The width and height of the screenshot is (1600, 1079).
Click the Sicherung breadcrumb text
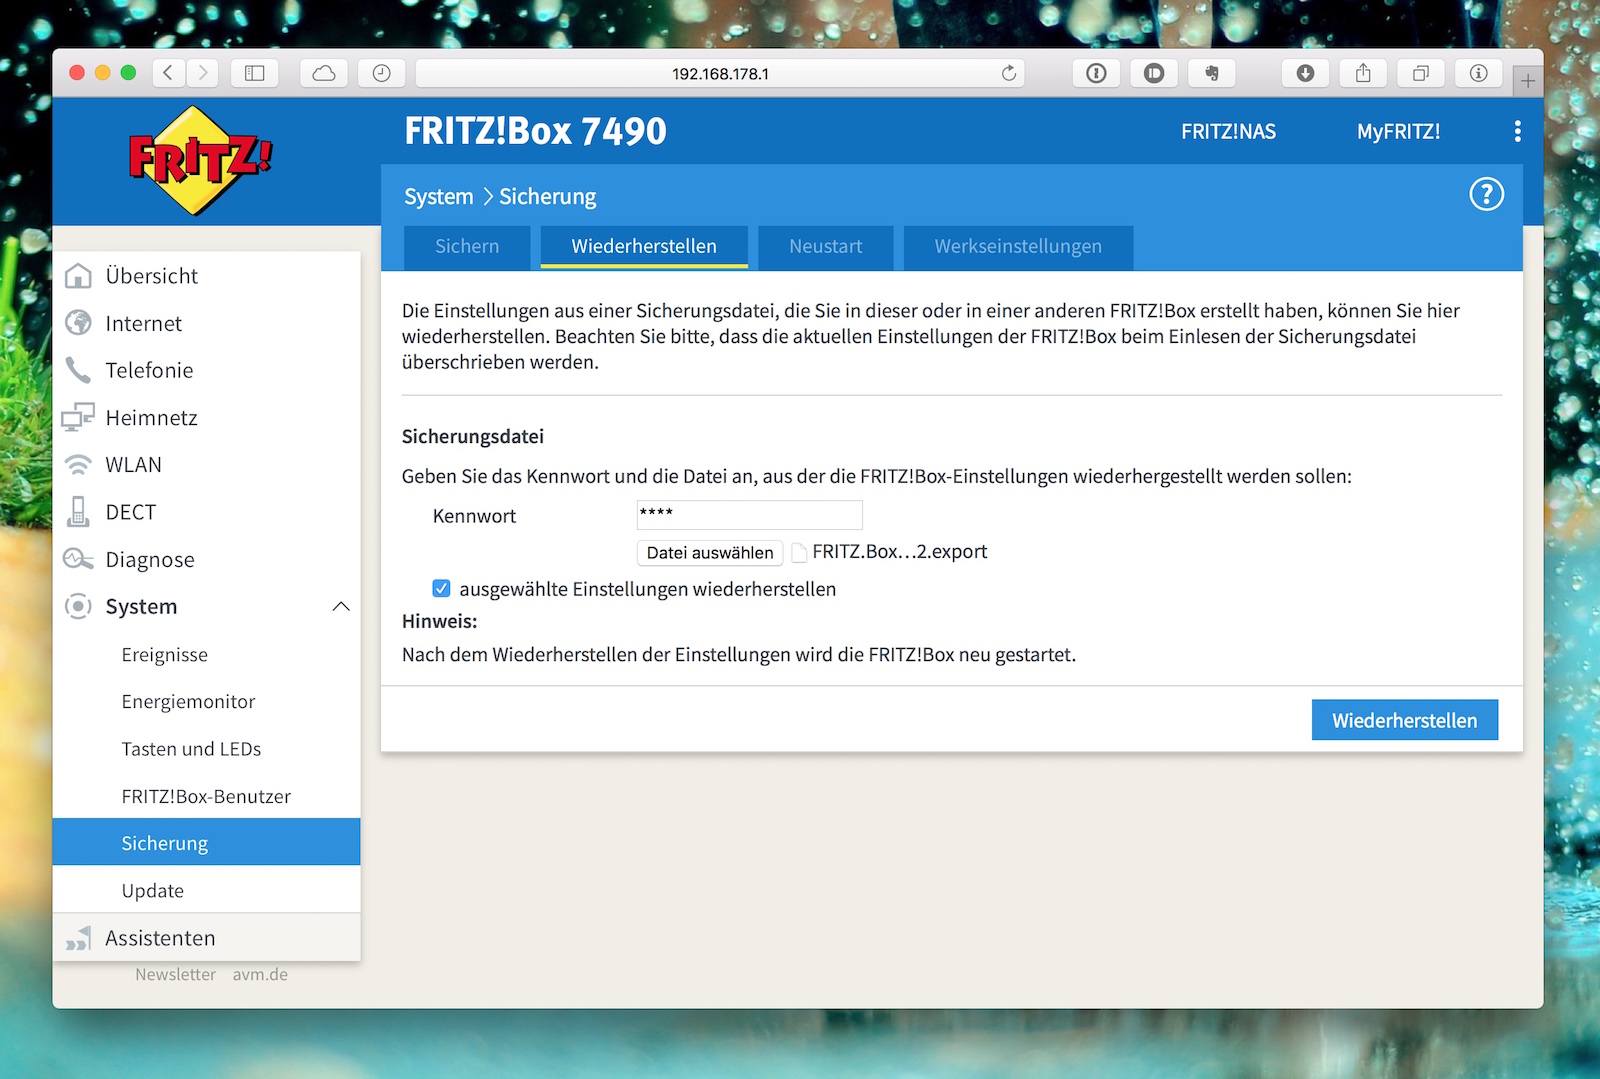point(547,197)
